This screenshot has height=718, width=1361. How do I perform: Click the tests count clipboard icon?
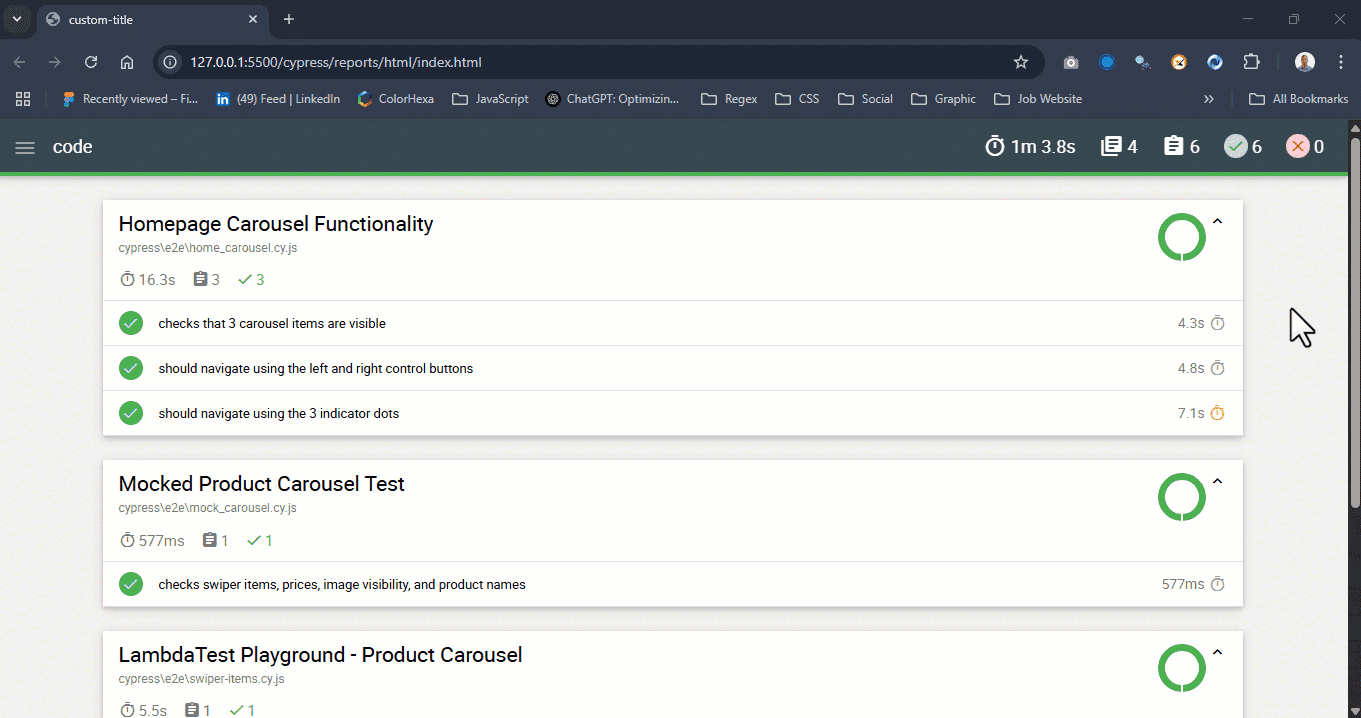(x=1173, y=147)
